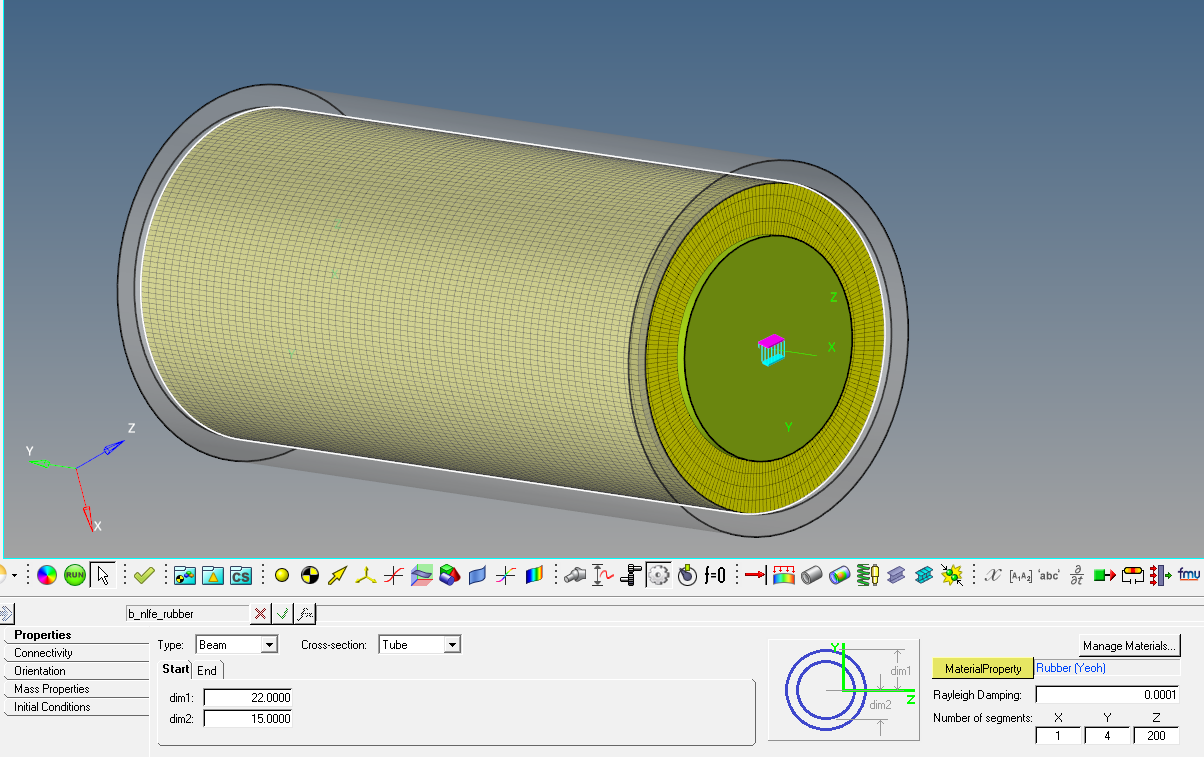This screenshot has width=1204, height=757.
Task: Select the black-yellow Bodies icon
Action: click(310, 575)
